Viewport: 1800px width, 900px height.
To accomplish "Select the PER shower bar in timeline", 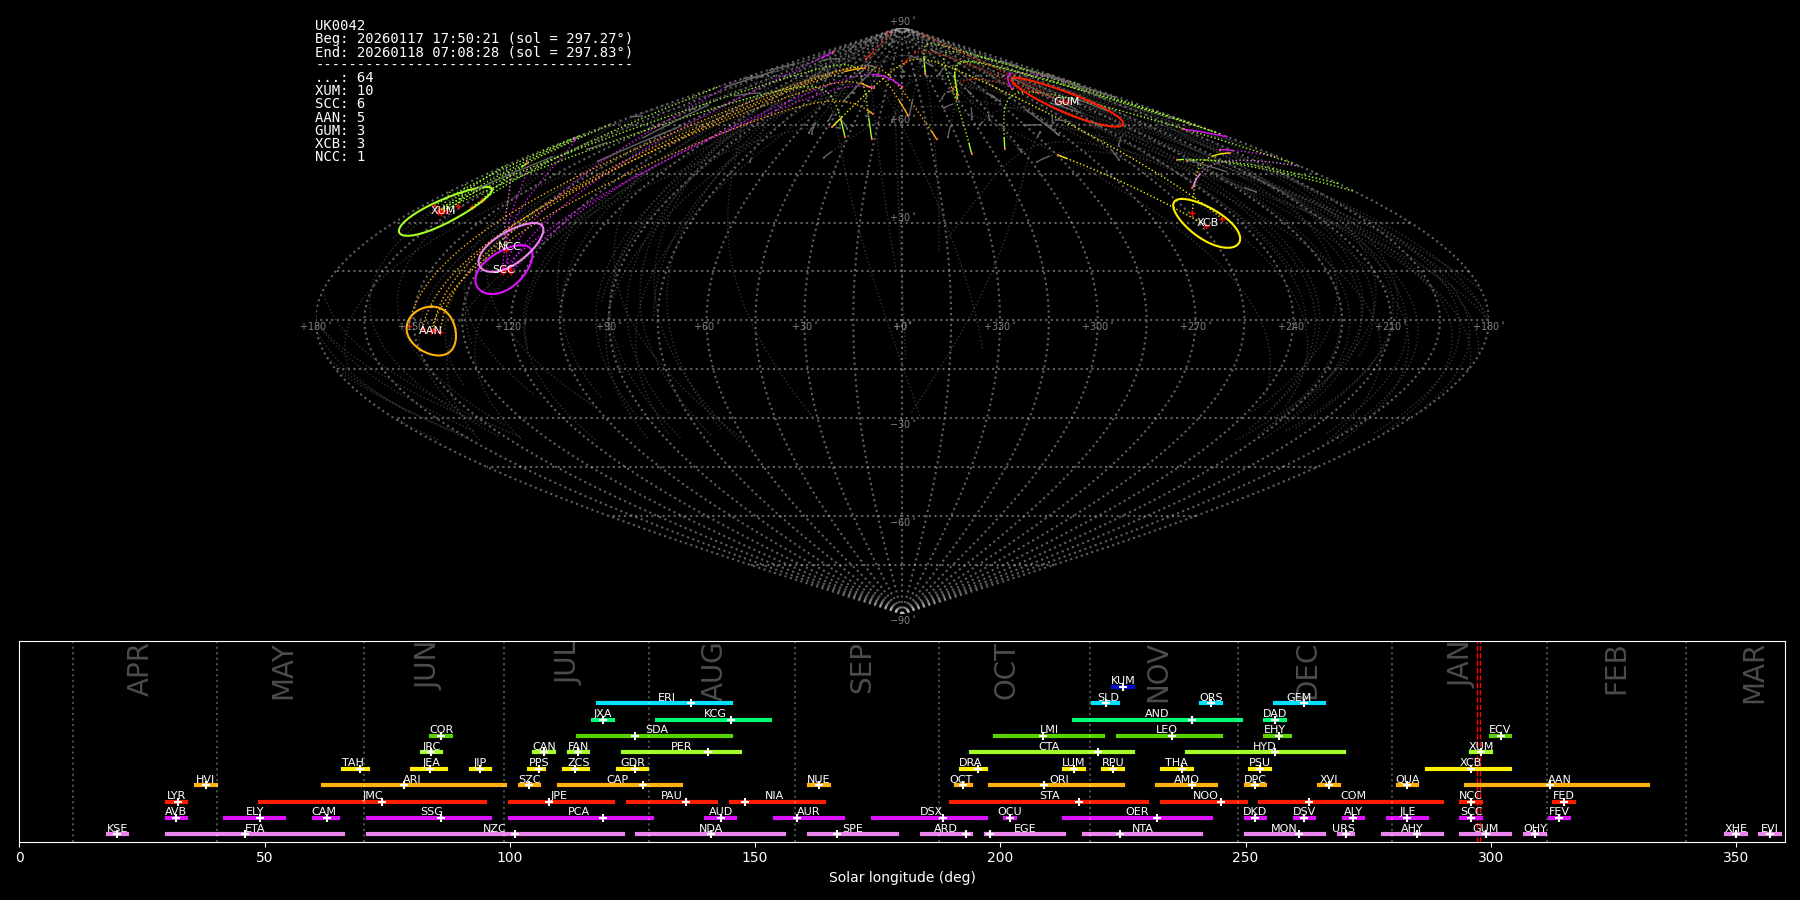I will 681,752.
